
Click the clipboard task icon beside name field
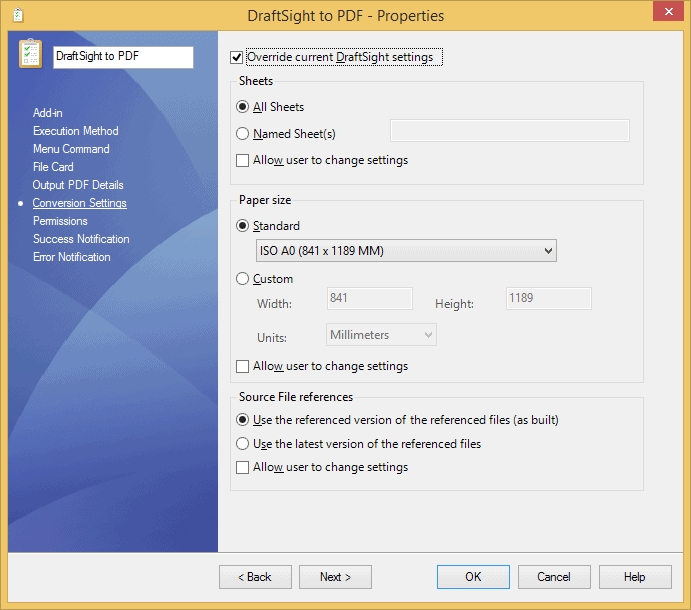[x=30, y=53]
